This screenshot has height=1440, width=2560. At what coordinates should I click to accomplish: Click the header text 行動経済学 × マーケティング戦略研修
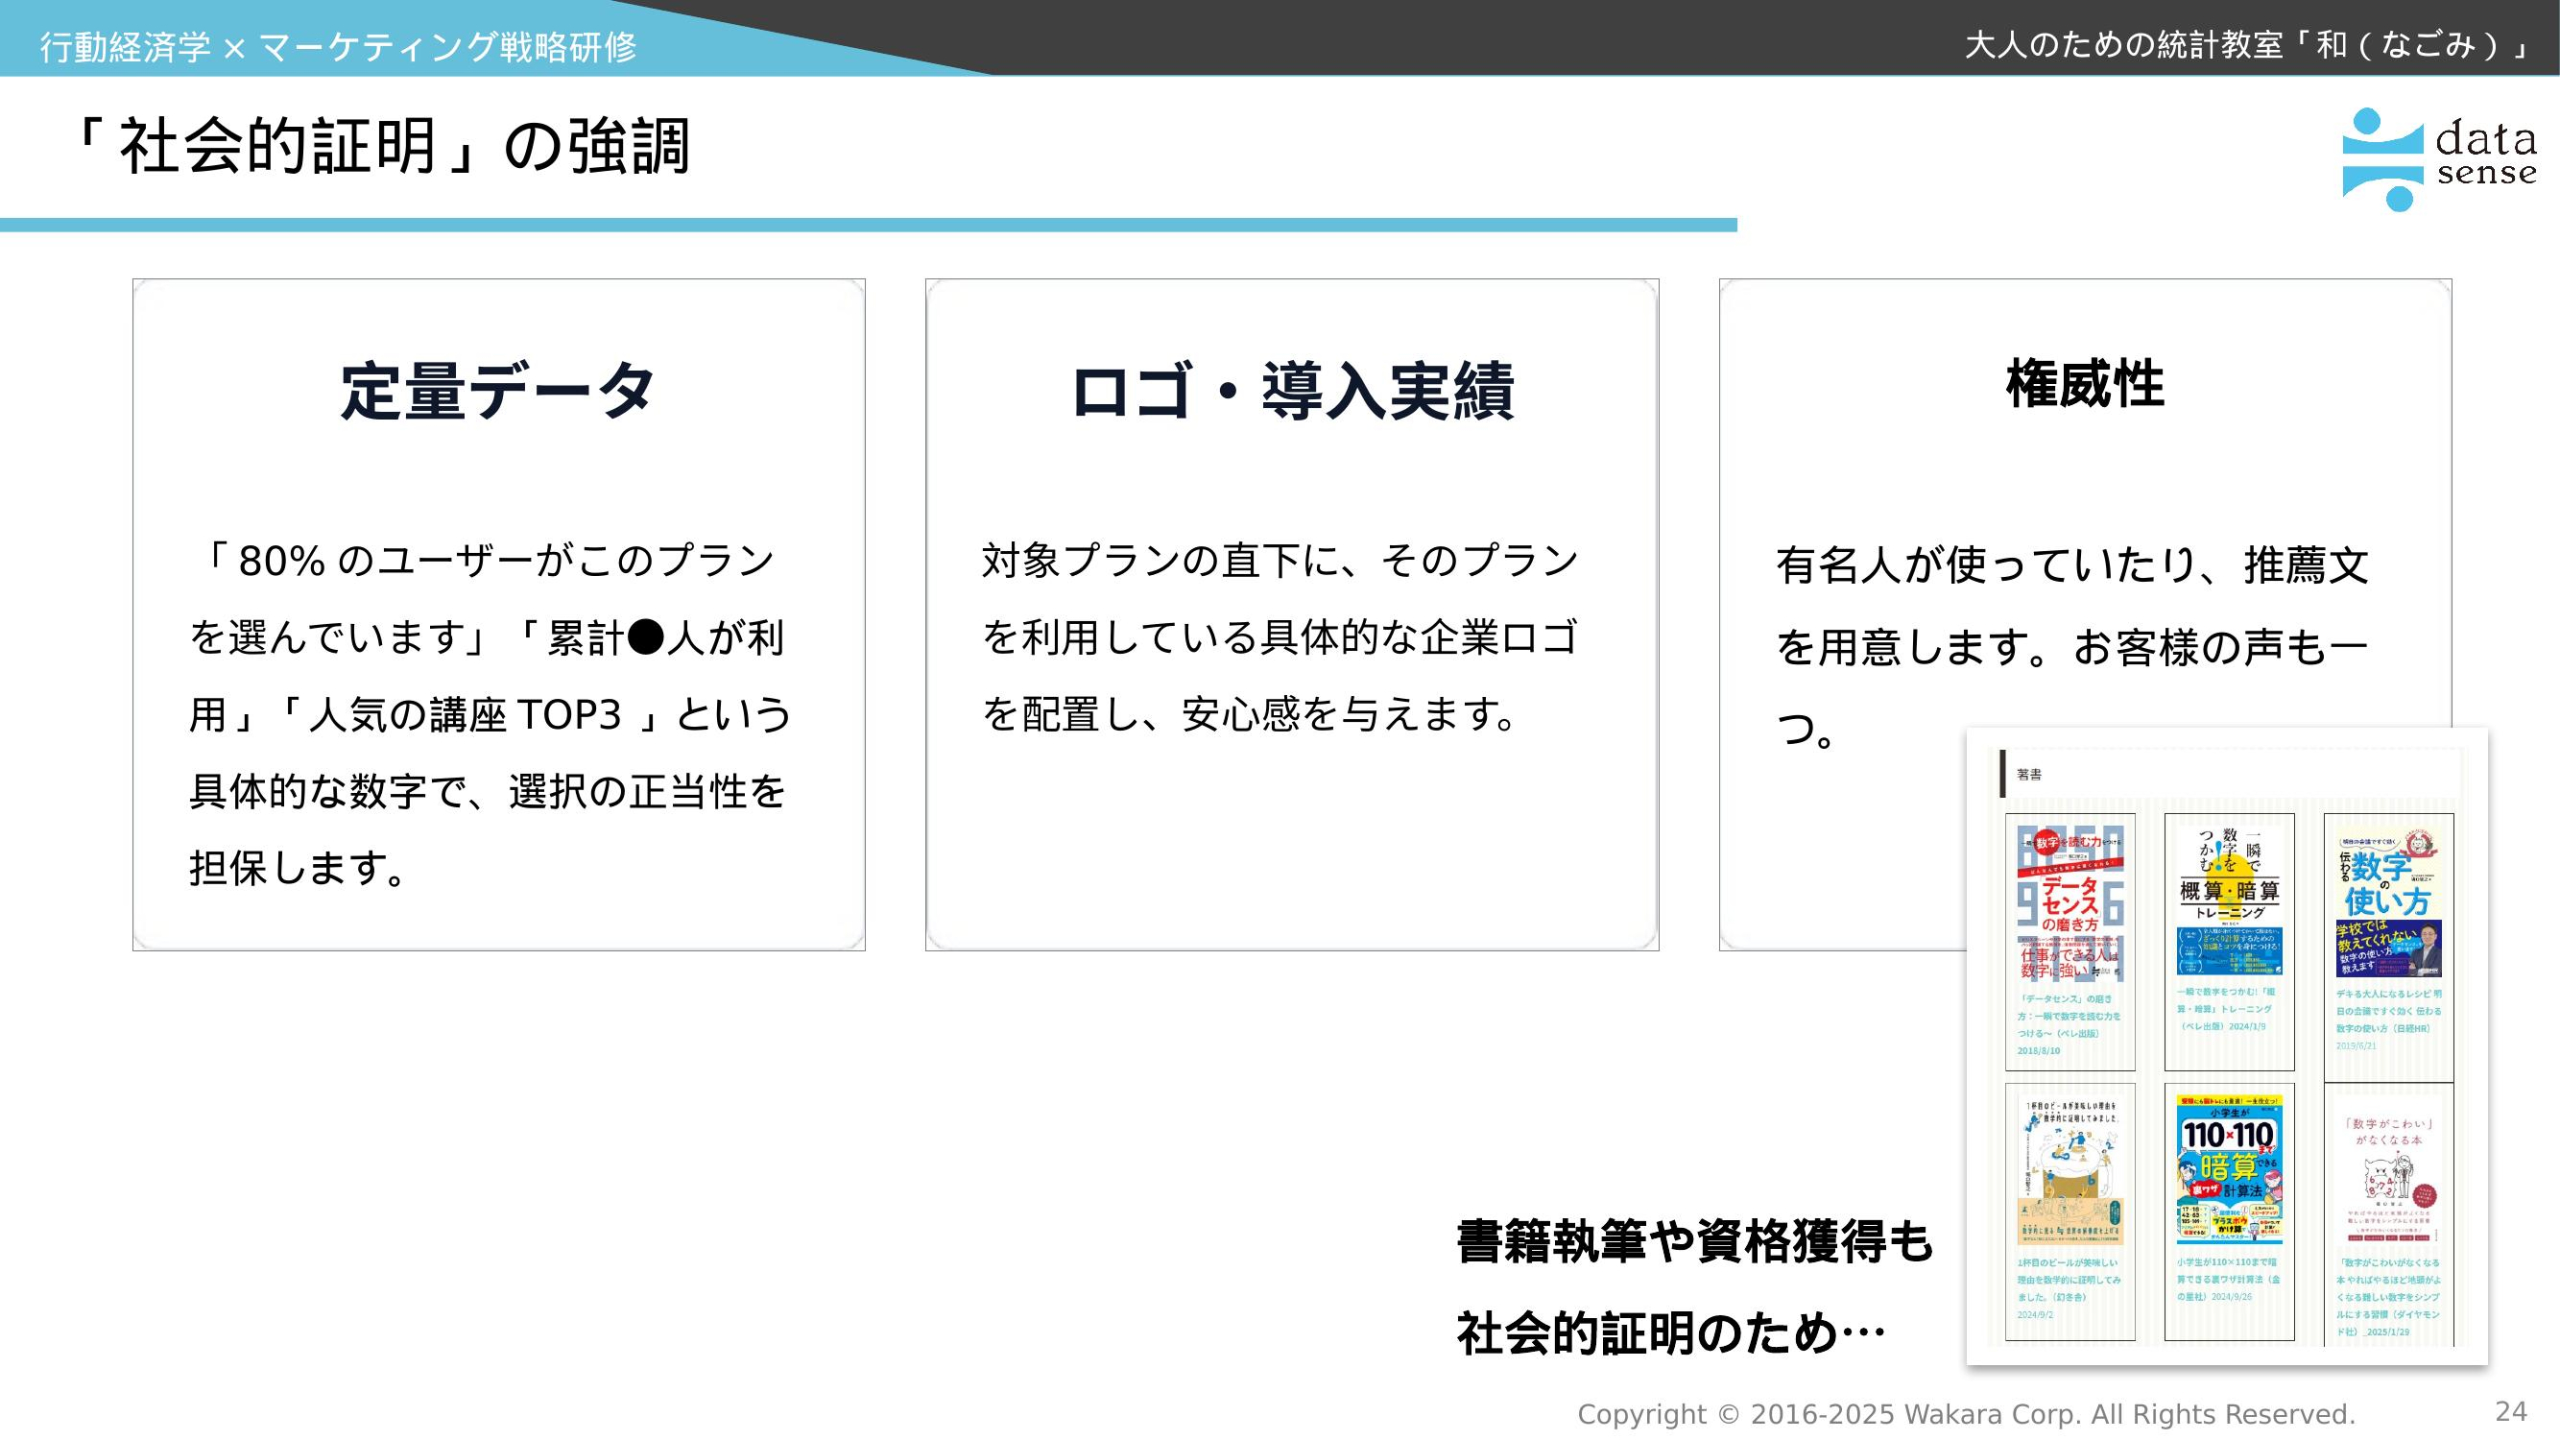(338, 46)
